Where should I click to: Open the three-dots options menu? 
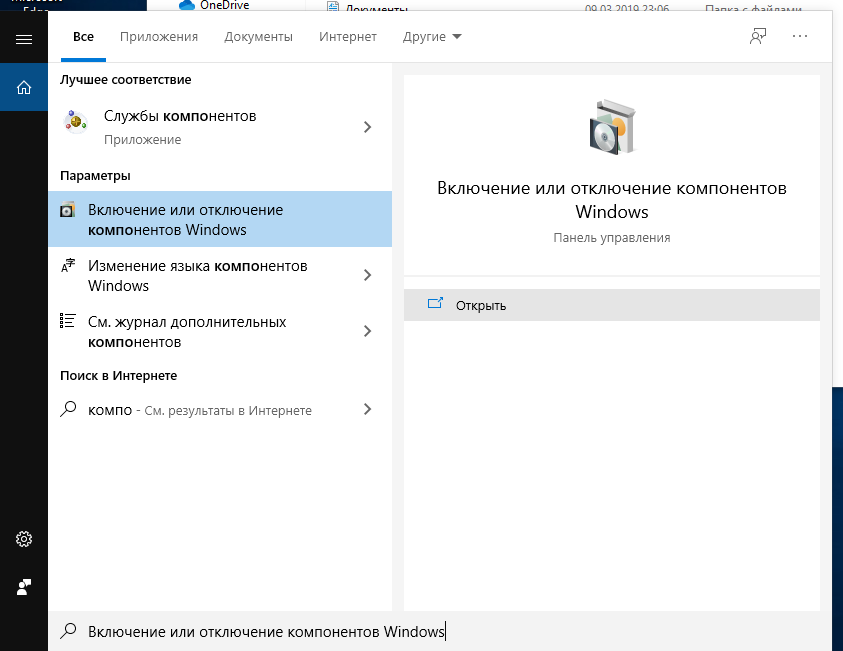[799, 36]
